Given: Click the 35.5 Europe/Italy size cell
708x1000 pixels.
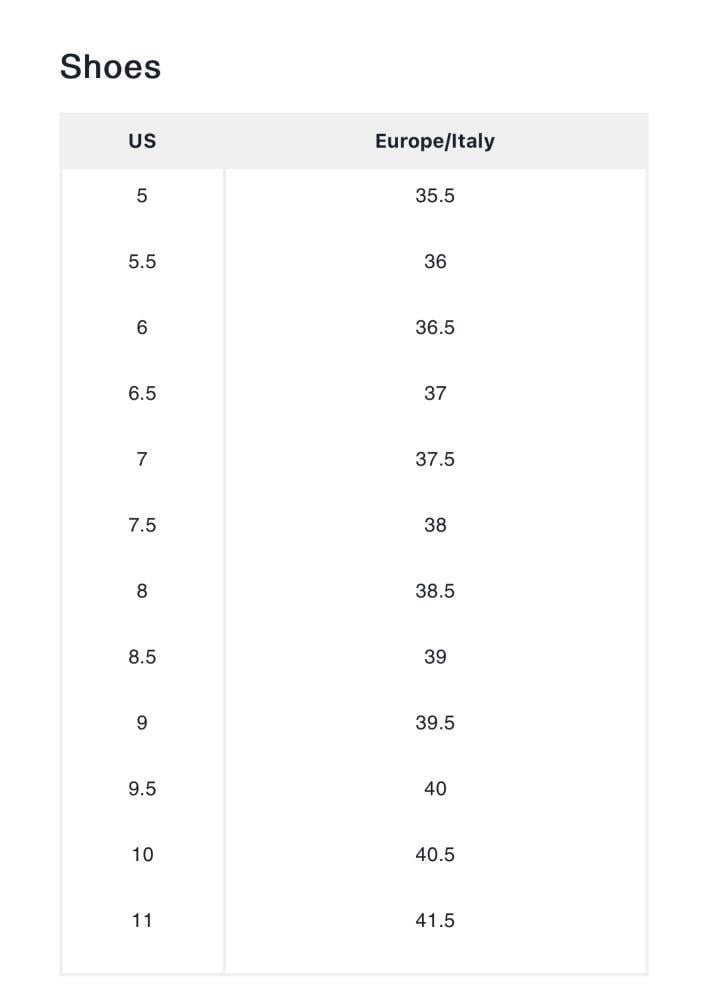Looking at the screenshot, I should click(435, 196).
